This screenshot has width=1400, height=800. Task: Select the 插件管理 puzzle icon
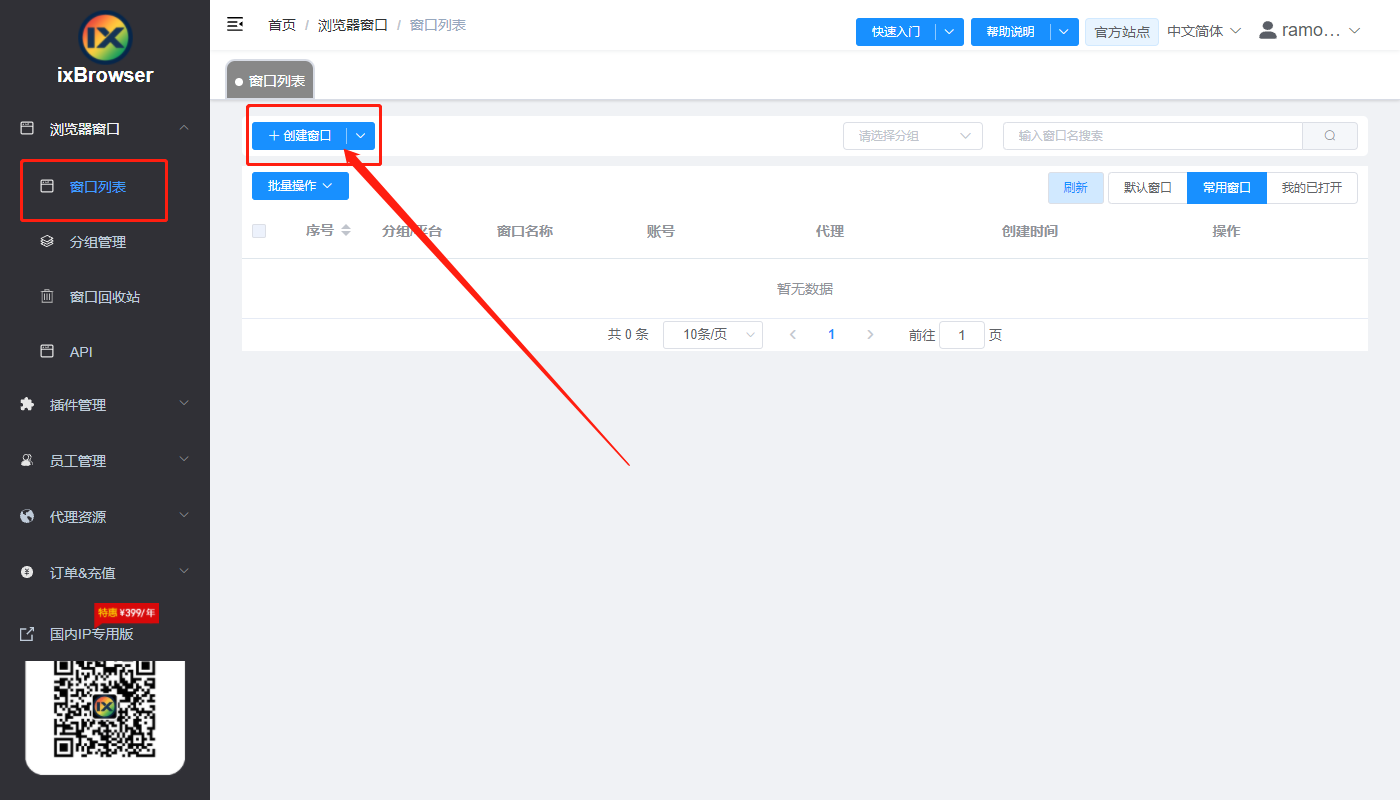(25, 404)
